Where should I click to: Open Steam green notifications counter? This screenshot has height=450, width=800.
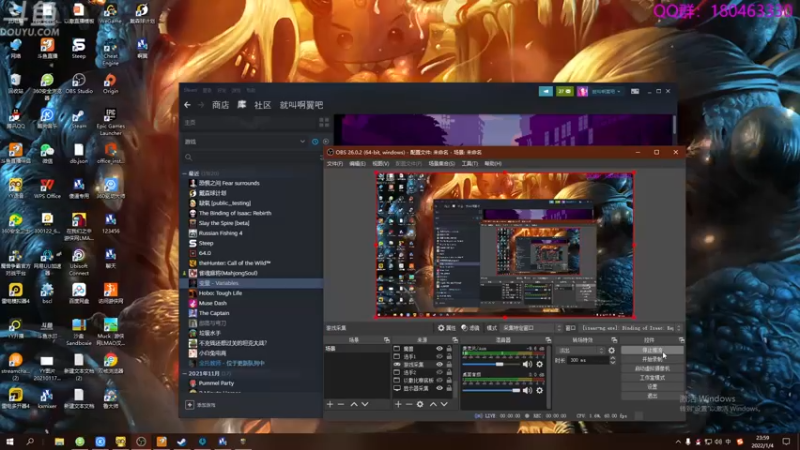(564, 91)
